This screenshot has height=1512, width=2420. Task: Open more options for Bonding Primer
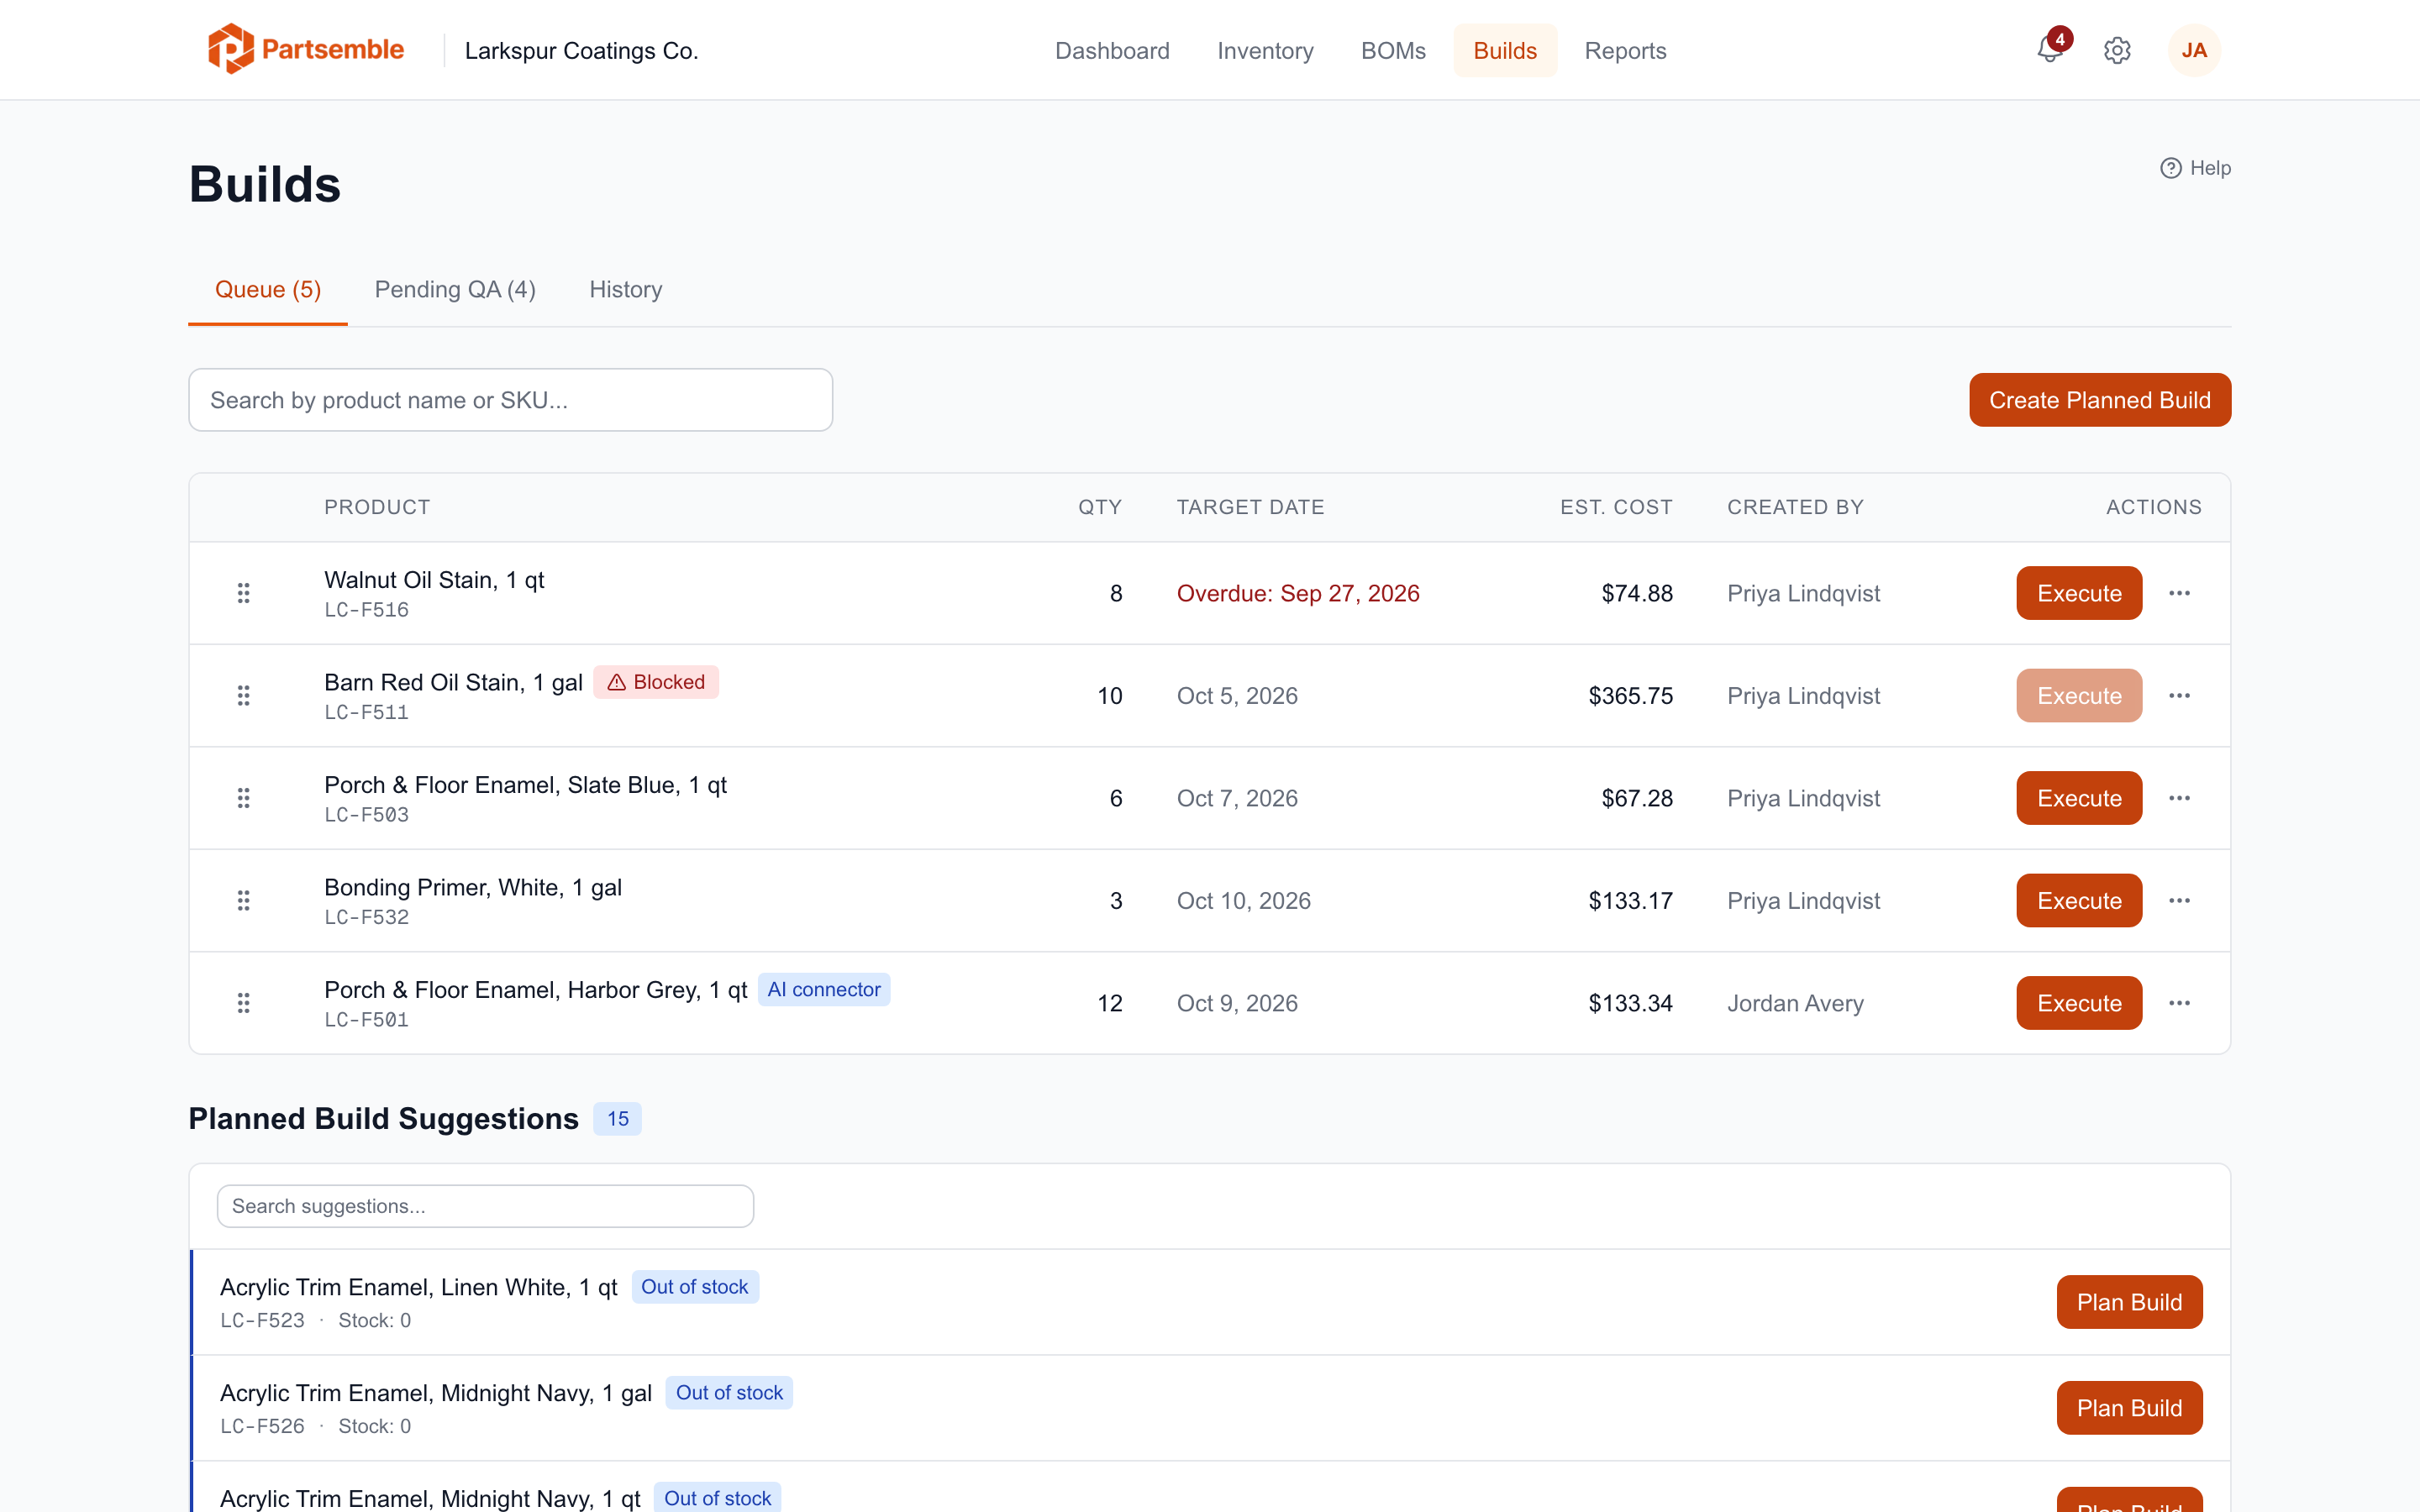2180,901
